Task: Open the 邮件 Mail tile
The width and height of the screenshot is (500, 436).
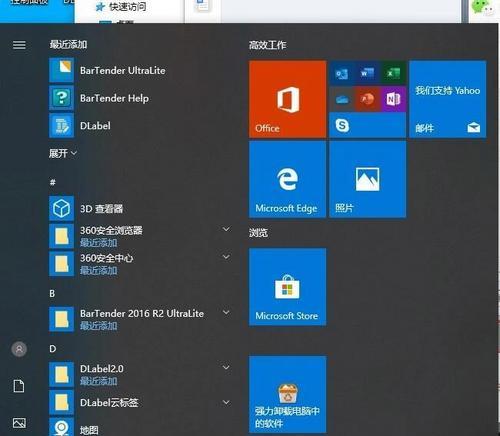Action: [448, 99]
